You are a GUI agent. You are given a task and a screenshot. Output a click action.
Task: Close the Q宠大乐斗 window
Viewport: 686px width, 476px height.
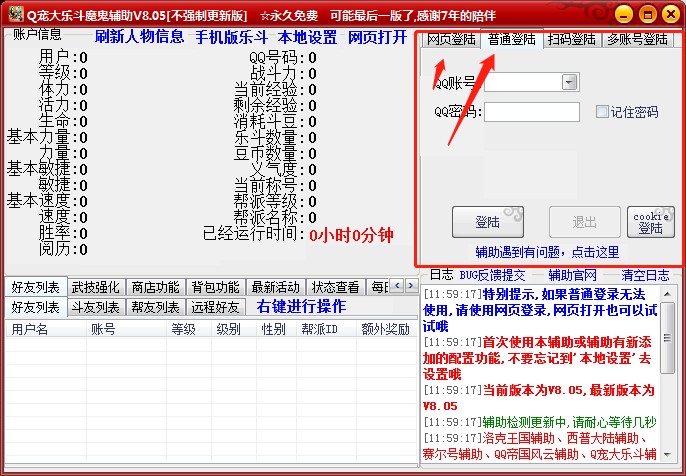[671, 14]
